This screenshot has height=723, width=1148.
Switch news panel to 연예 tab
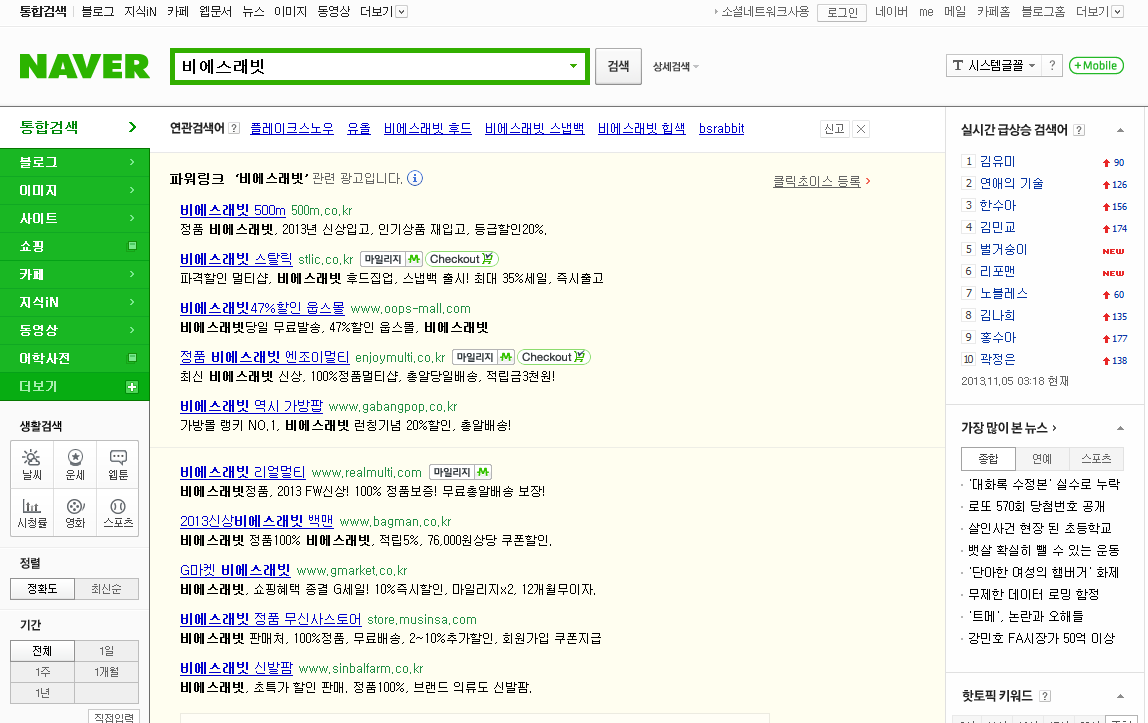click(1042, 459)
